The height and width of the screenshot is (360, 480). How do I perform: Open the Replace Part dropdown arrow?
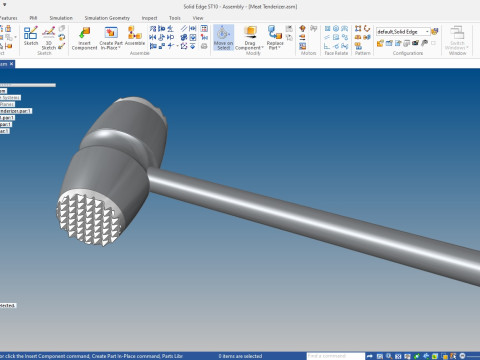point(280,48)
